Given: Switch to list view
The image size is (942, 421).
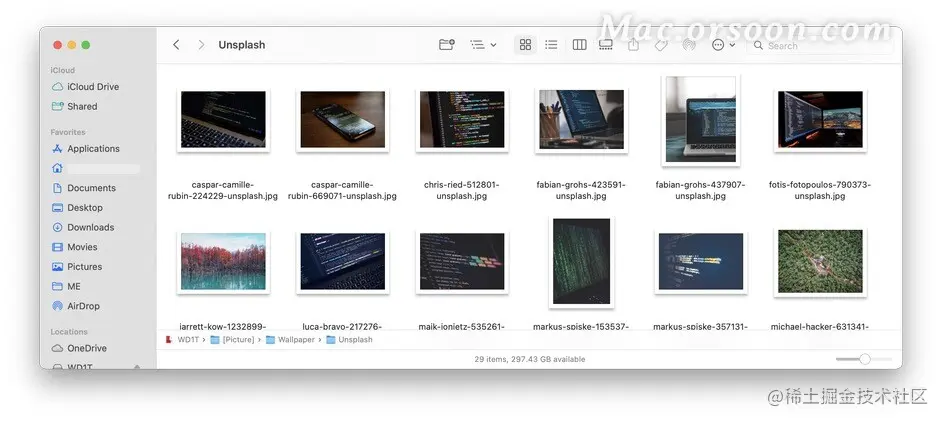Looking at the screenshot, I should (551, 44).
